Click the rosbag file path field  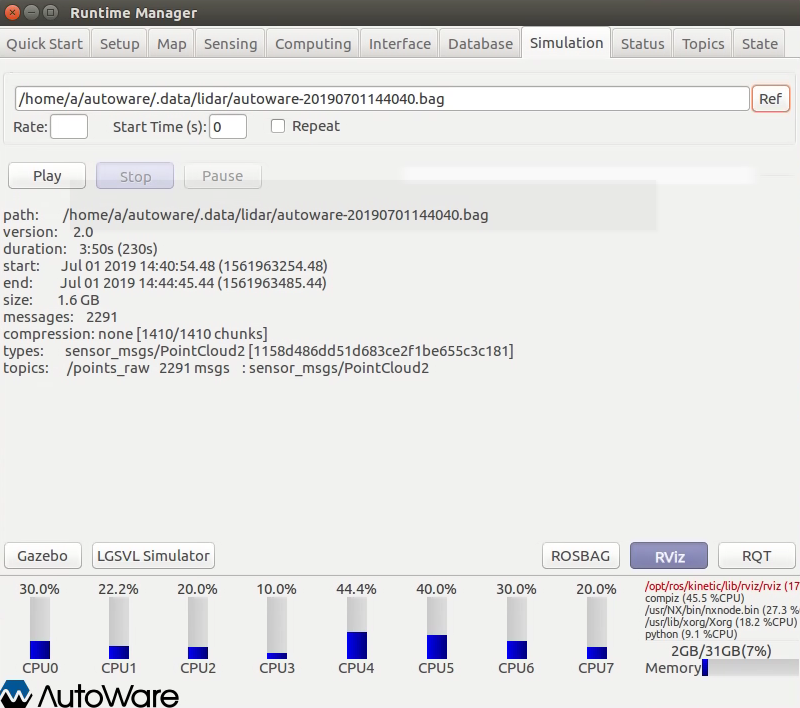(382, 98)
